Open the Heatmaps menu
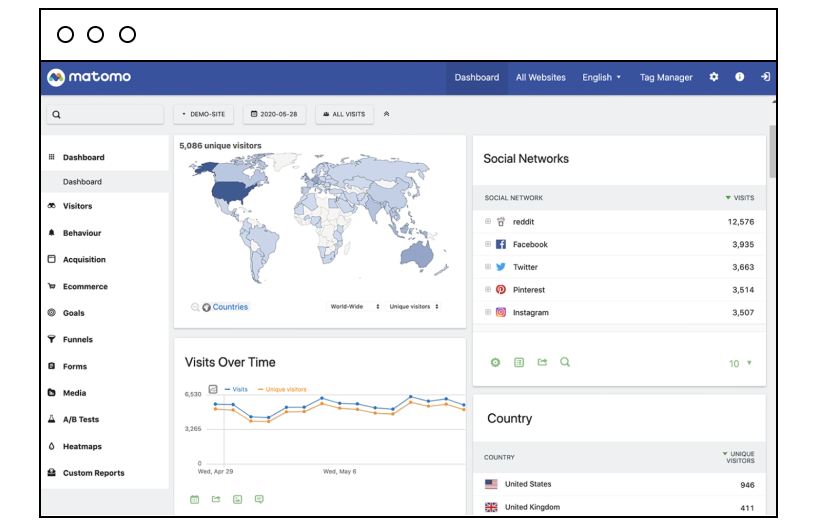The width and height of the screenshot is (818, 526). [82, 446]
